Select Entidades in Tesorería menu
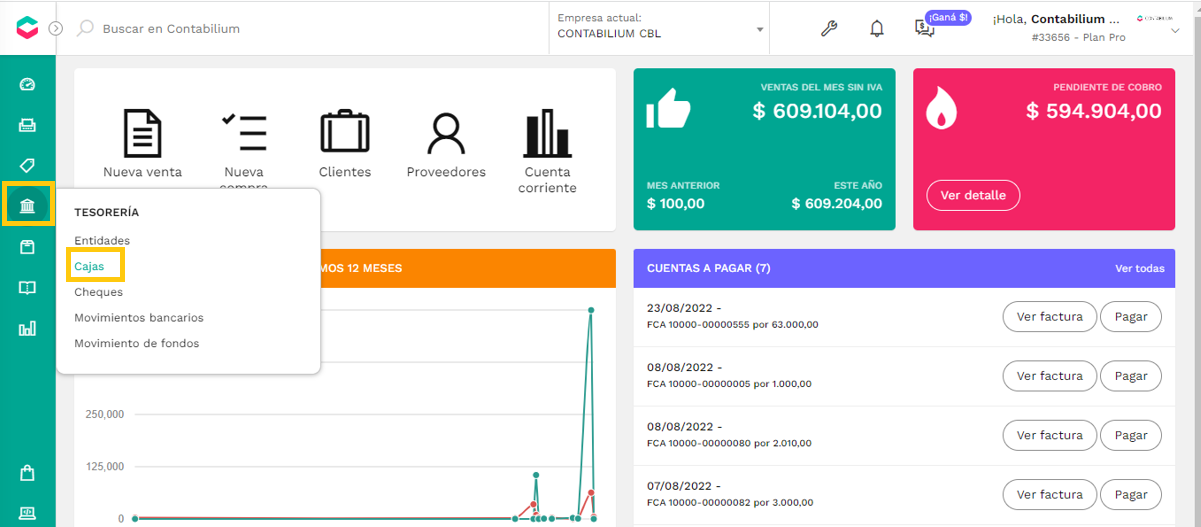Viewport: 1201px width, 527px height. point(102,240)
